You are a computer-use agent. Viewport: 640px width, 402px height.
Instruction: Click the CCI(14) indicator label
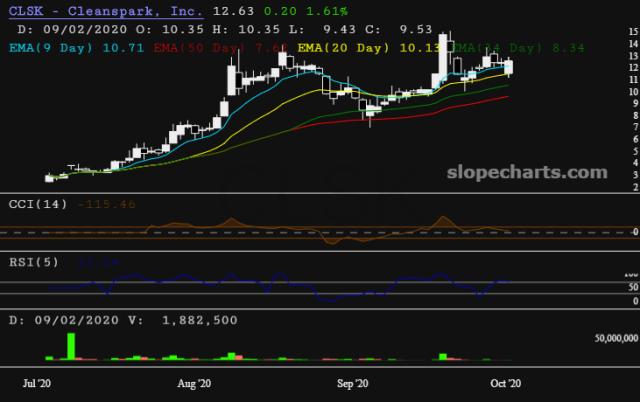[35, 204]
